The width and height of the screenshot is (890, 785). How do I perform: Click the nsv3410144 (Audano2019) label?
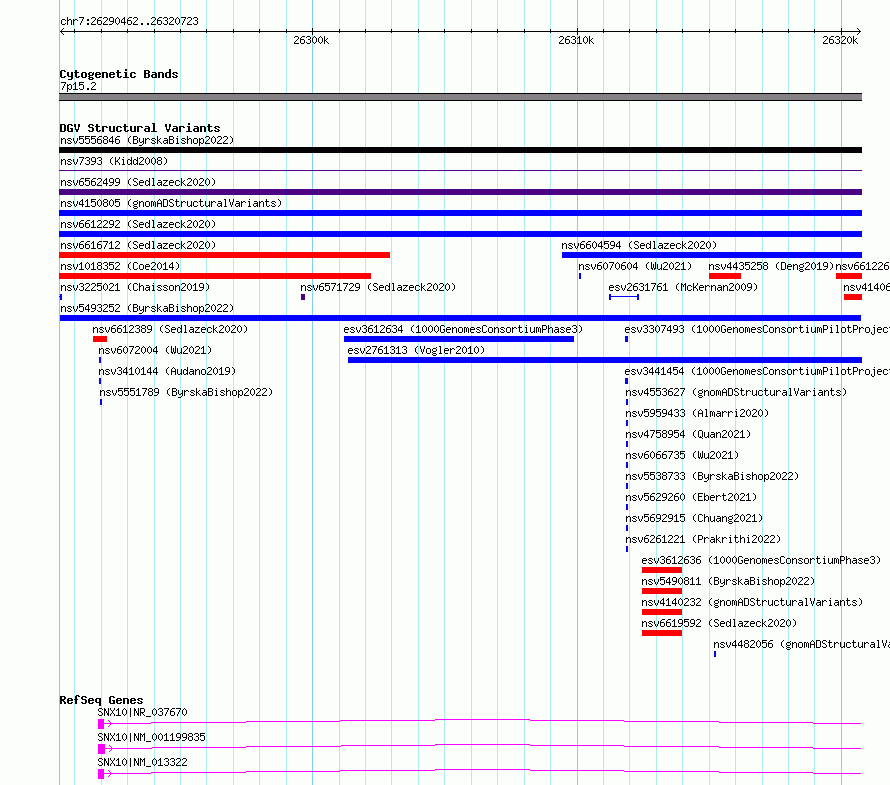pos(167,371)
